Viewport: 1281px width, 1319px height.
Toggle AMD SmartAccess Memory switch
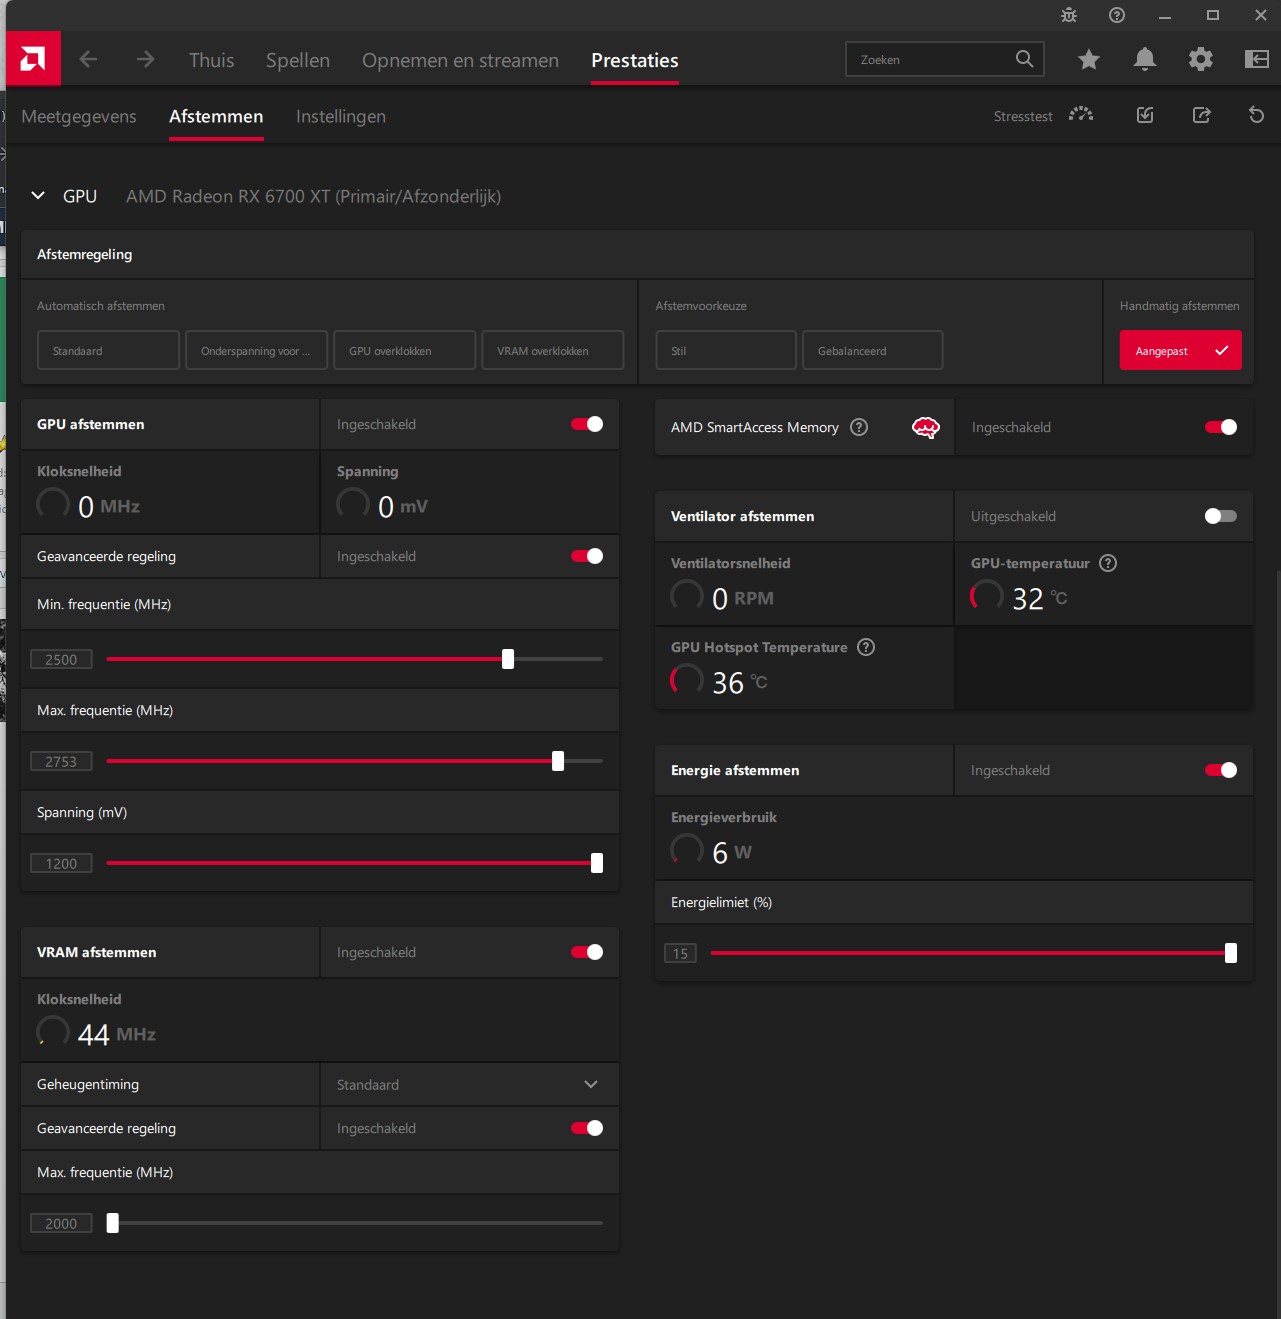pos(1221,427)
